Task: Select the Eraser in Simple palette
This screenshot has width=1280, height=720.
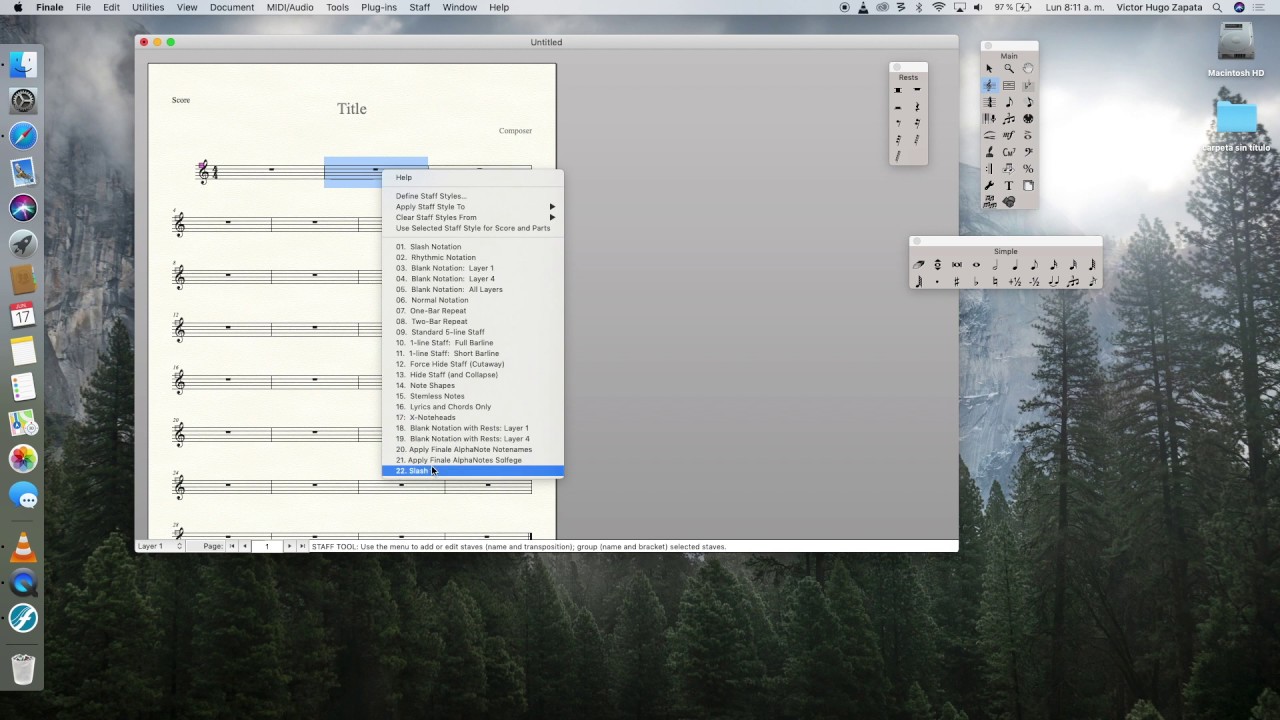Action: coord(918,265)
